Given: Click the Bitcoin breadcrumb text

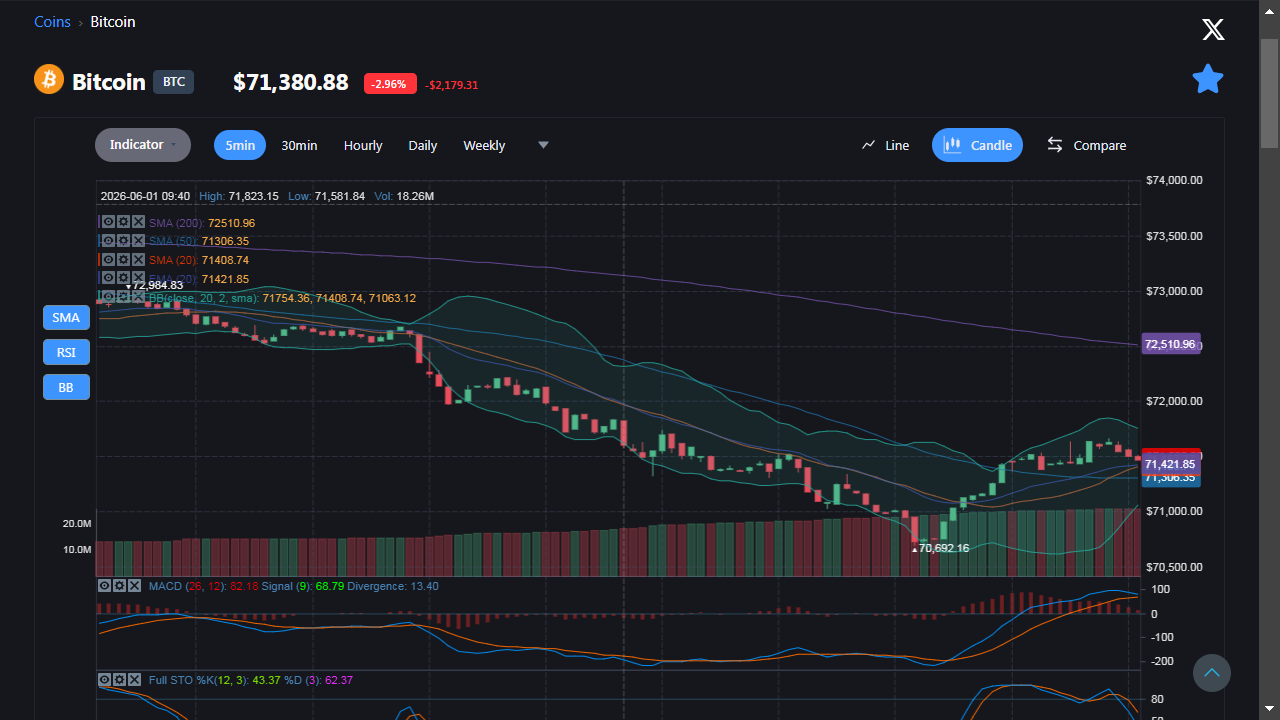Looking at the screenshot, I should [113, 22].
